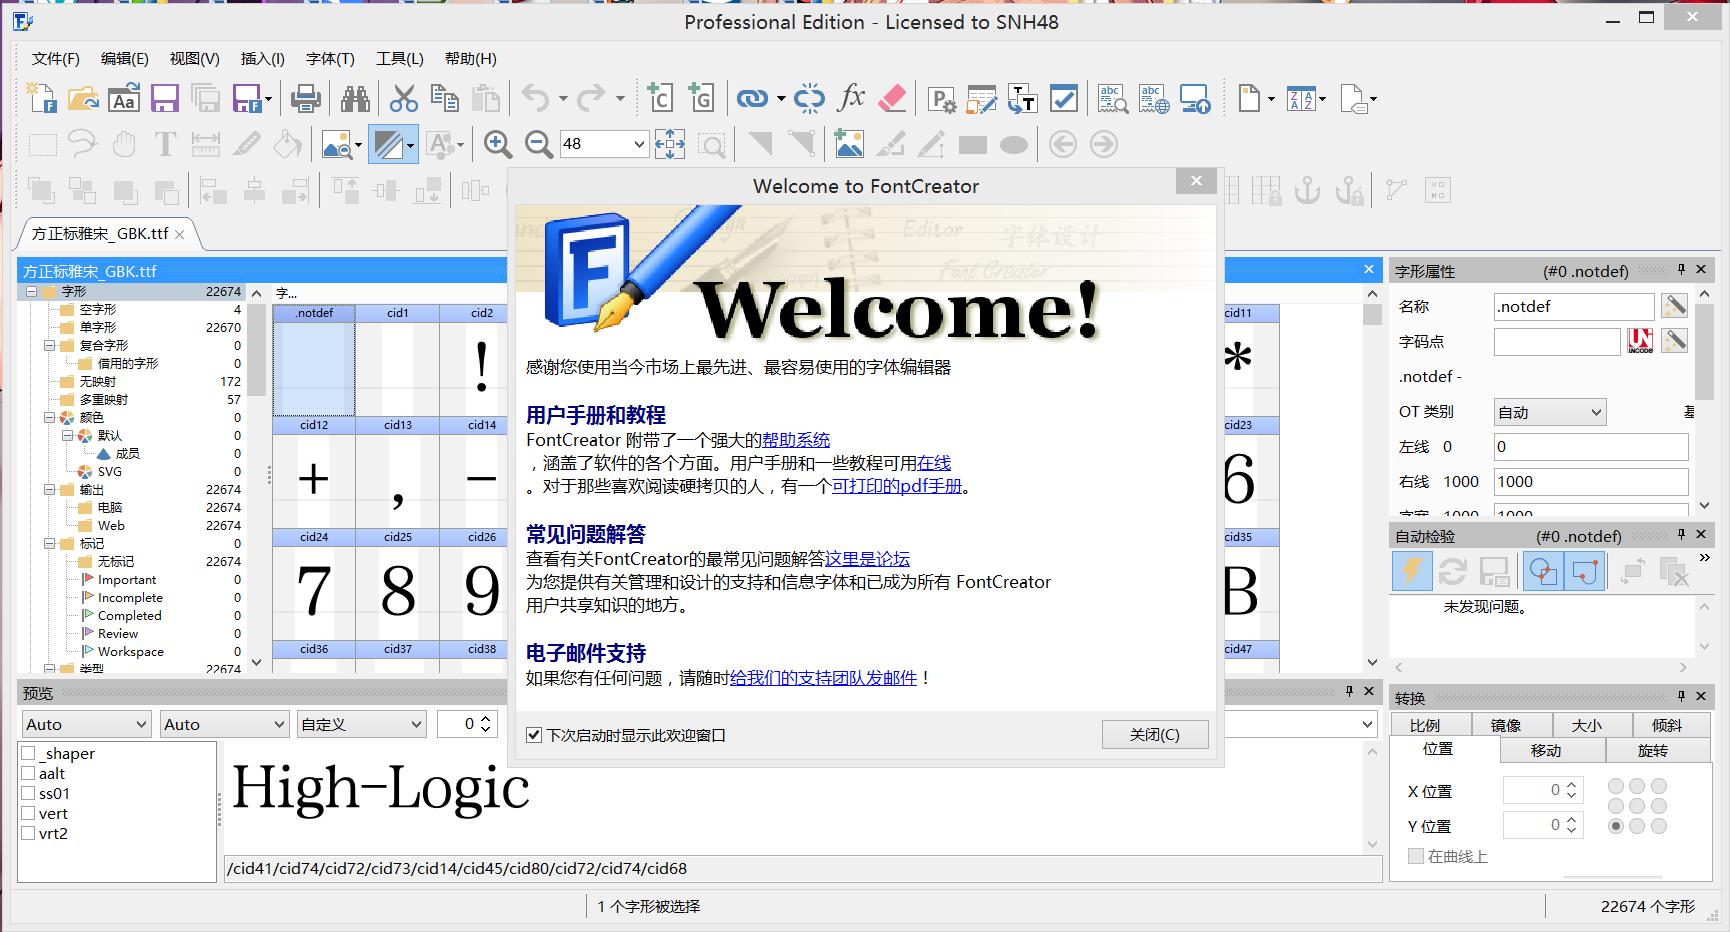Open the 这里是论坛 link
Viewport: 1730px width, 932px height.
point(867,559)
